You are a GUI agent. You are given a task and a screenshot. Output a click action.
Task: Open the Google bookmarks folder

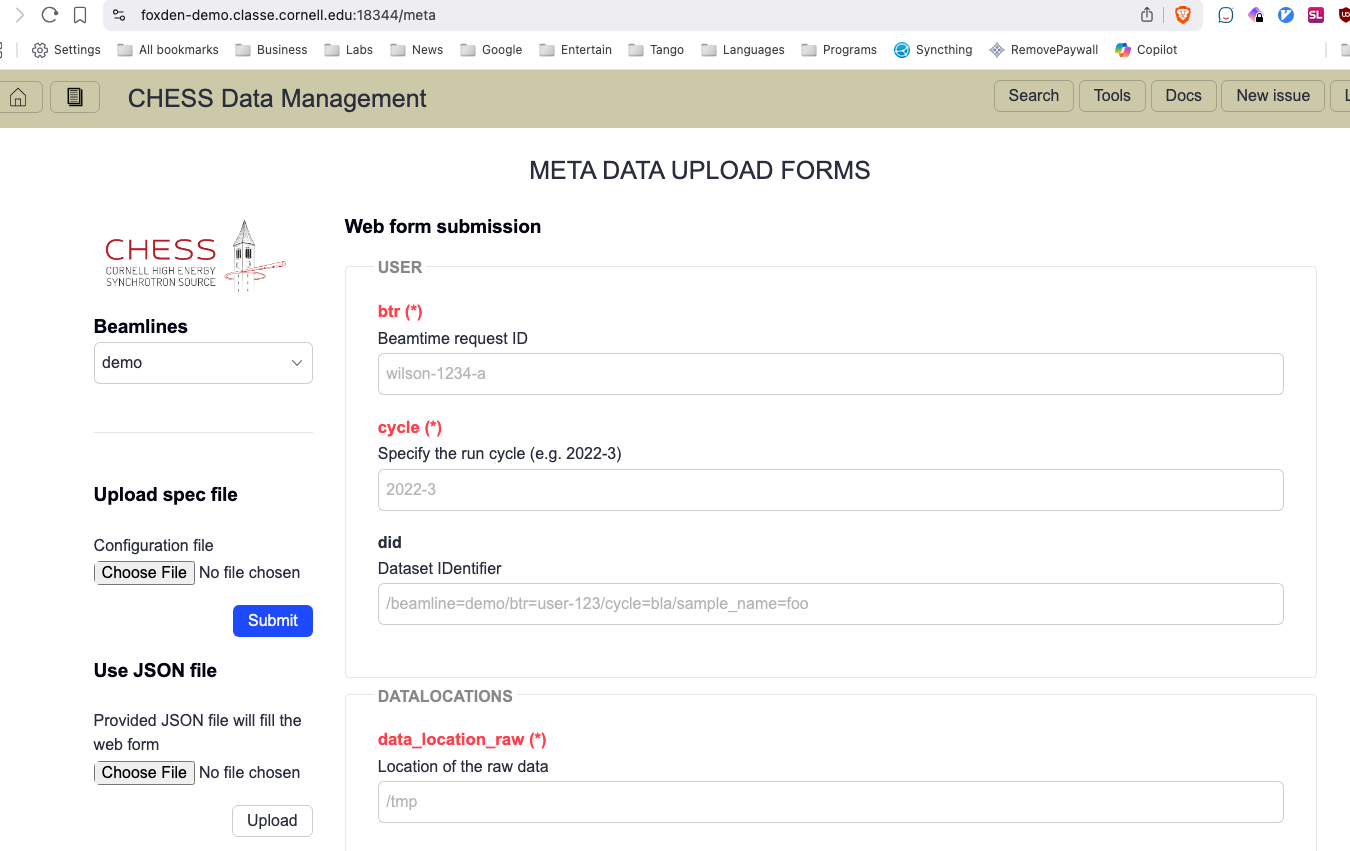(491, 50)
